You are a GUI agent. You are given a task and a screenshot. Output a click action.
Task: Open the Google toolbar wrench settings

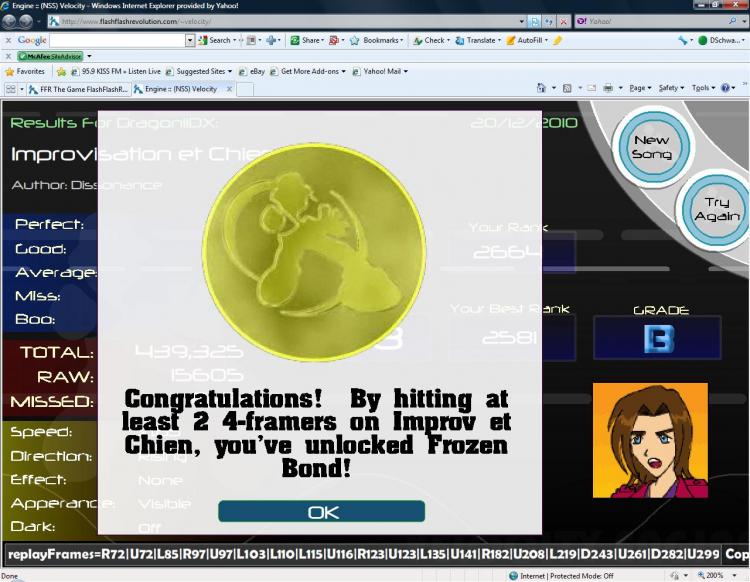point(683,41)
